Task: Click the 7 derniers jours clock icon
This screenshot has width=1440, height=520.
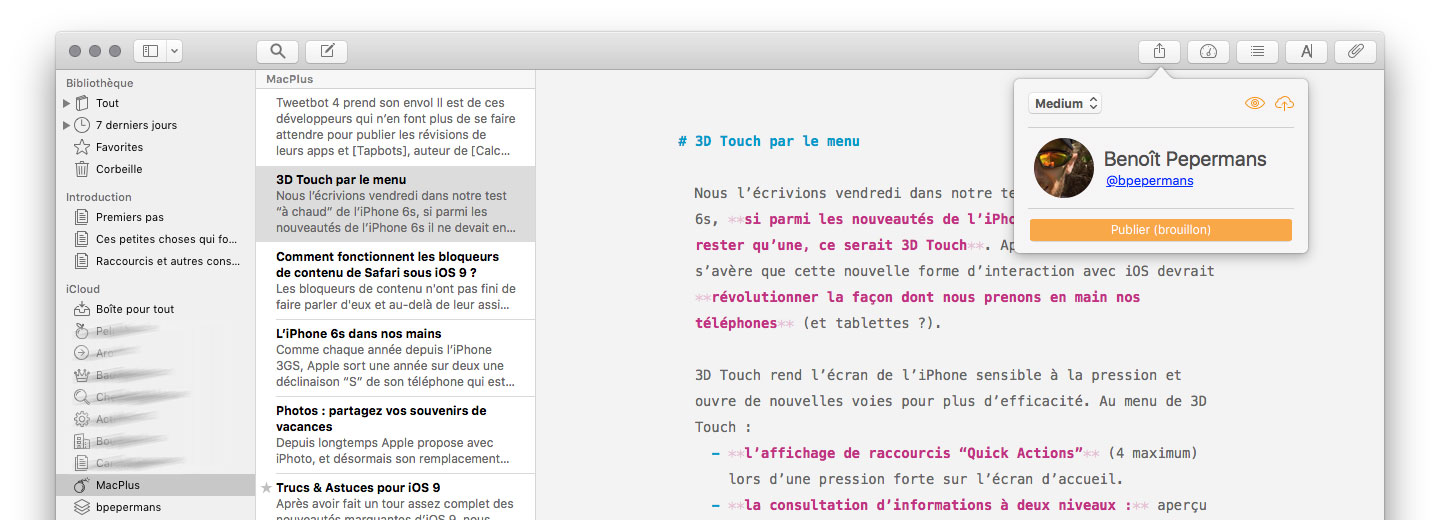Action: pos(82,125)
